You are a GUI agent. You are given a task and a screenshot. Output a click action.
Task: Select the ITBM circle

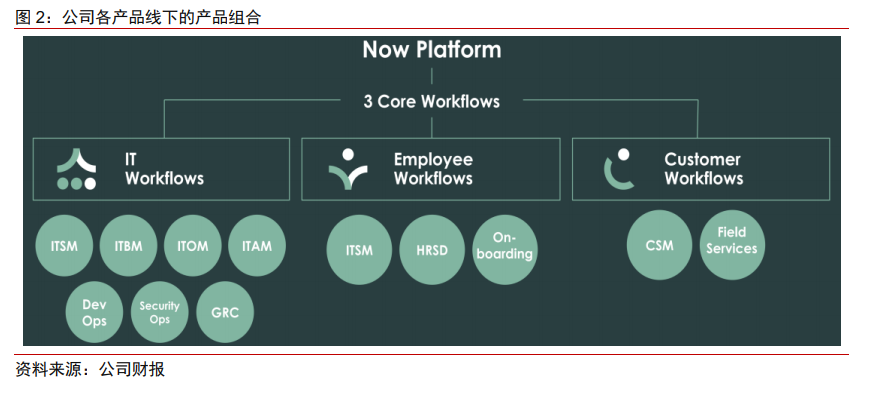click(x=128, y=246)
